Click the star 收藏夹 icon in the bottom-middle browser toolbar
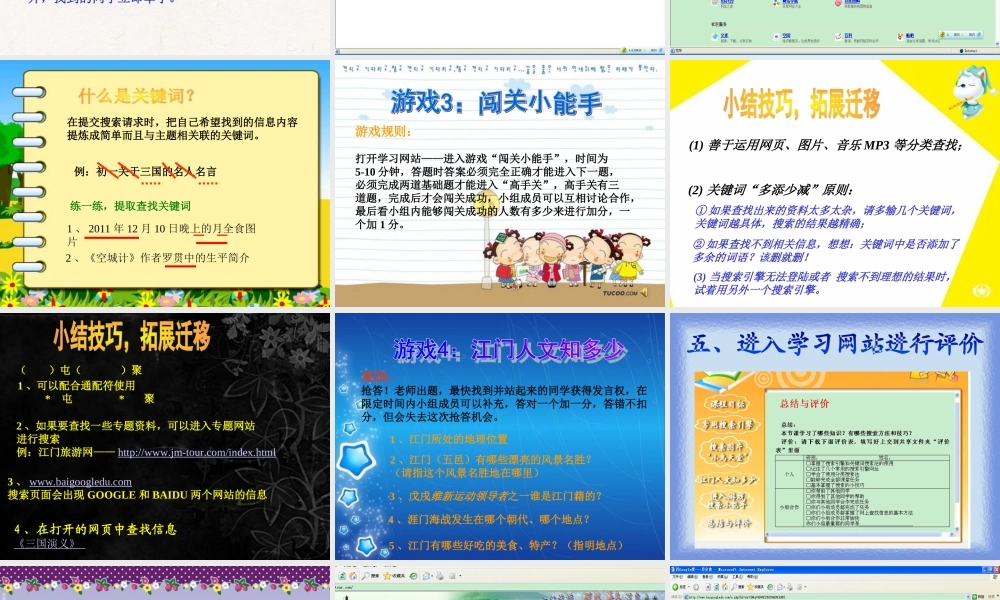This screenshot has height=600, width=1000. point(387,576)
